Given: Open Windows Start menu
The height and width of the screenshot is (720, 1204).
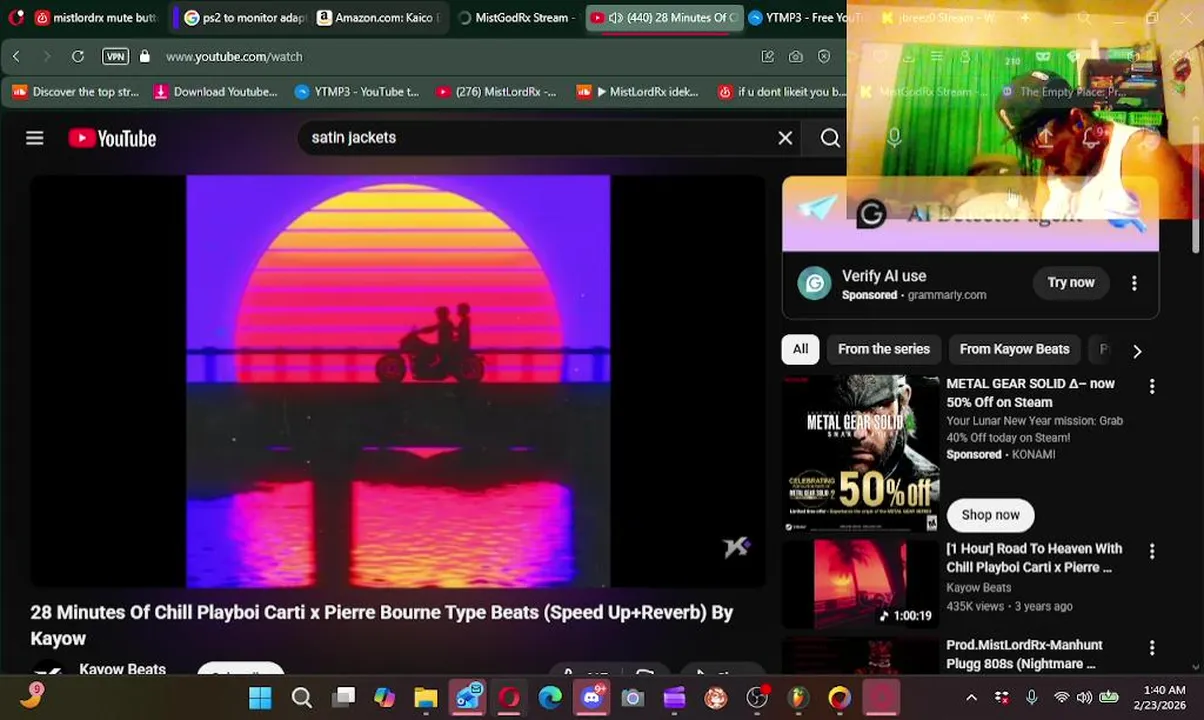Looking at the screenshot, I should 260,697.
